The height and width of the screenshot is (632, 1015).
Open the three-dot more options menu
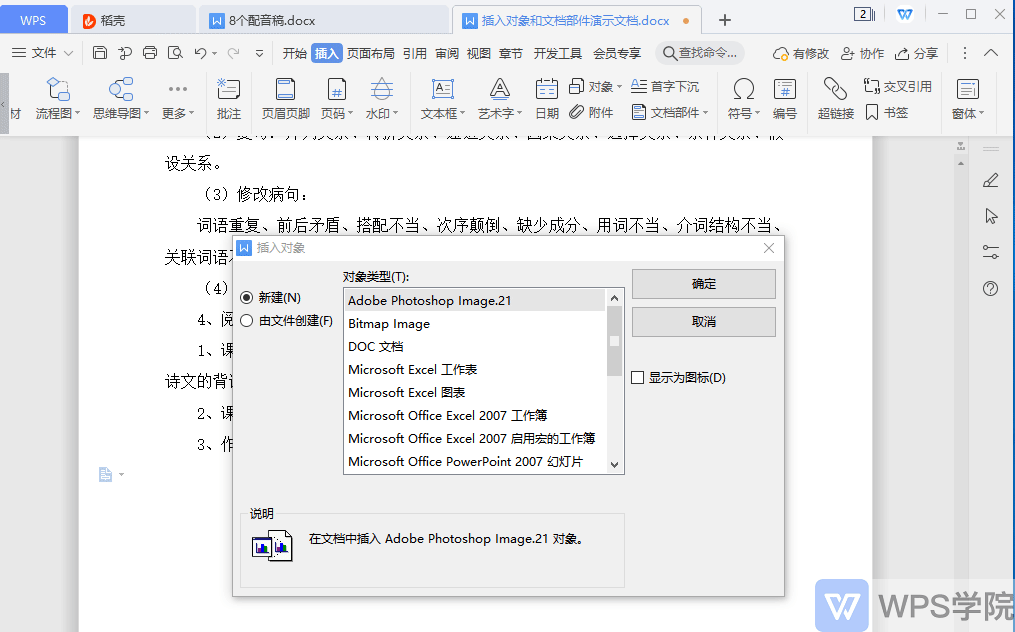[x=965, y=53]
